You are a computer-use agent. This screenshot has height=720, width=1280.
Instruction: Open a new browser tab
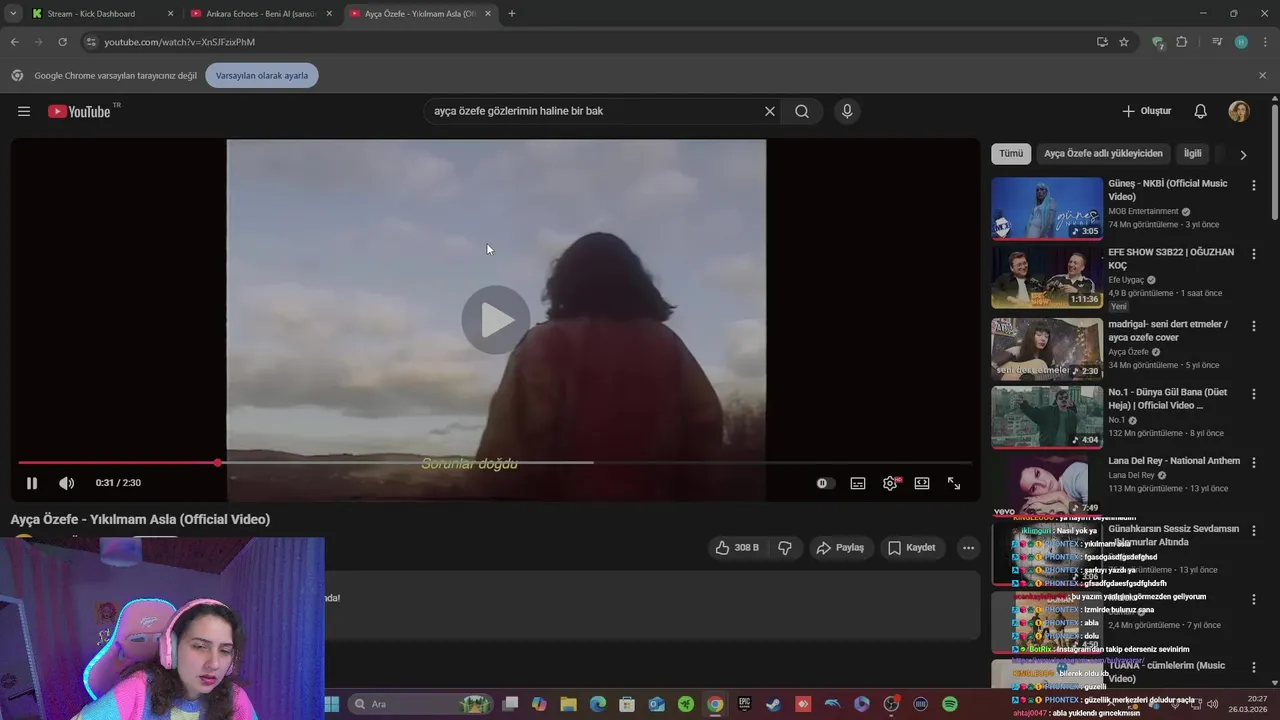[512, 14]
